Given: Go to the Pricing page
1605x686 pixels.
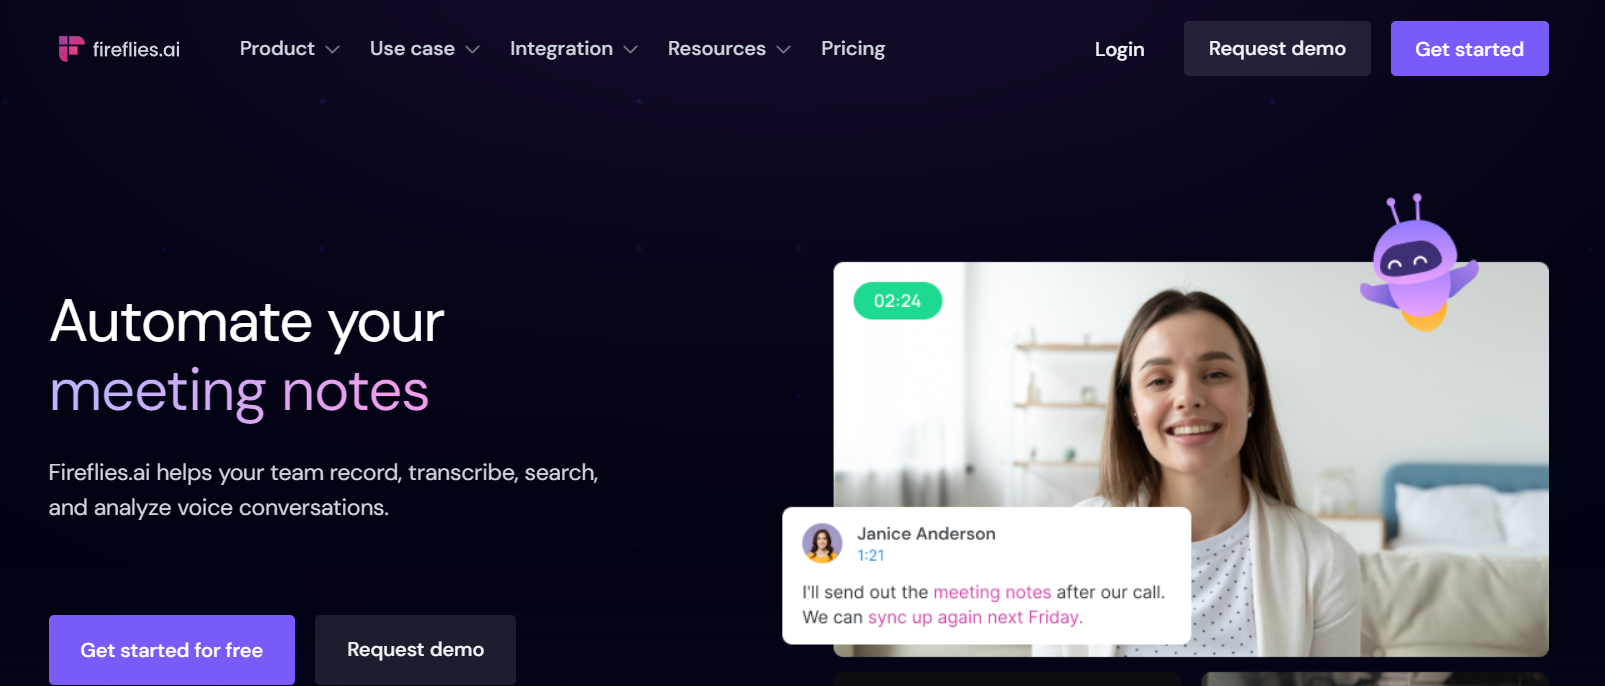Looking at the screenshot, I should tap(853, 49).
